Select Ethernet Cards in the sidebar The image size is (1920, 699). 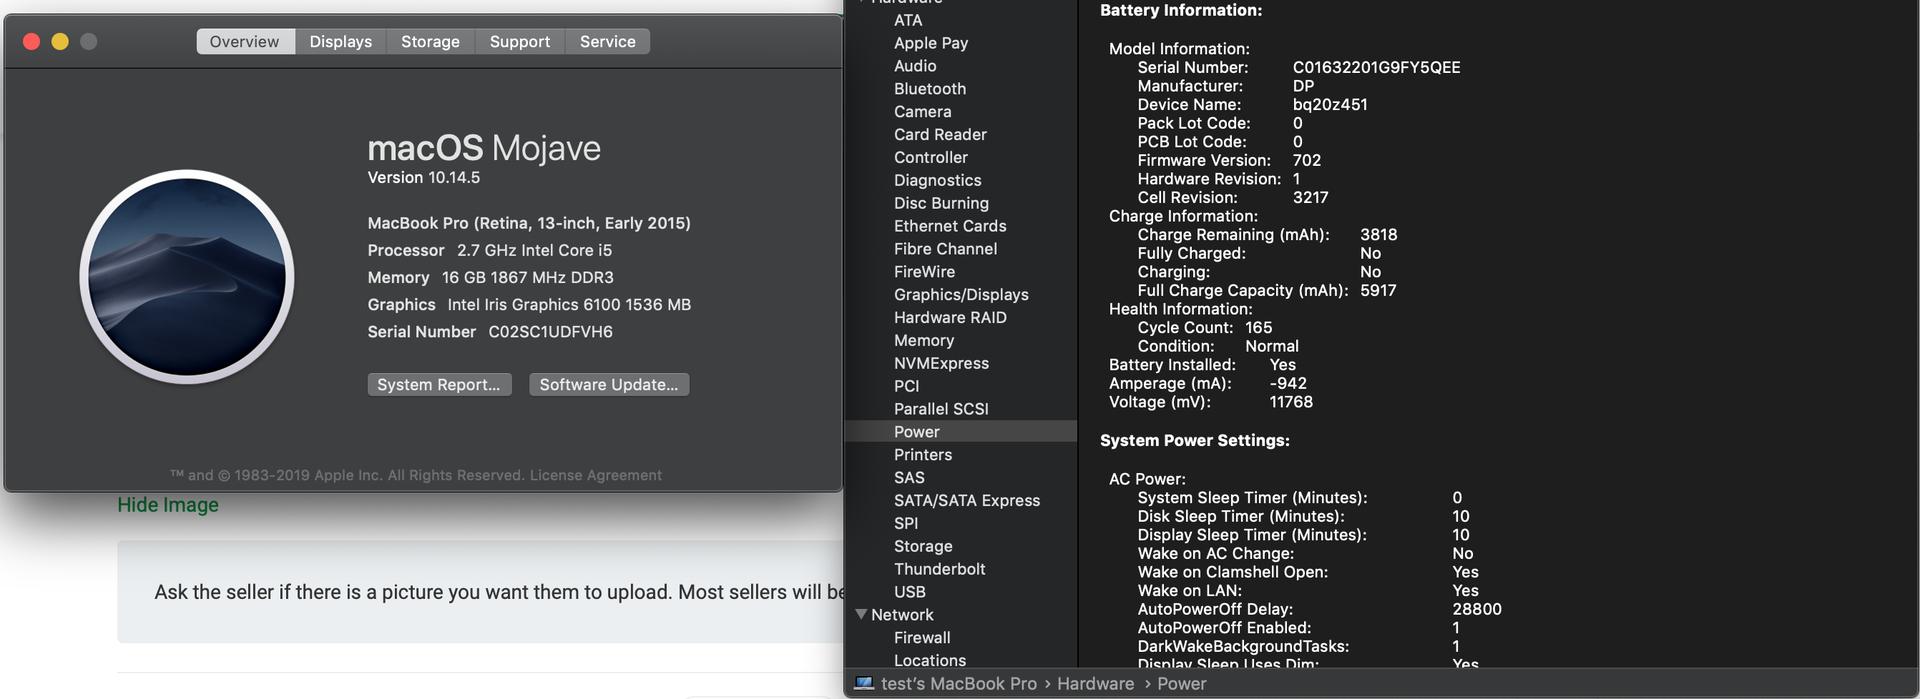[950, 226]
